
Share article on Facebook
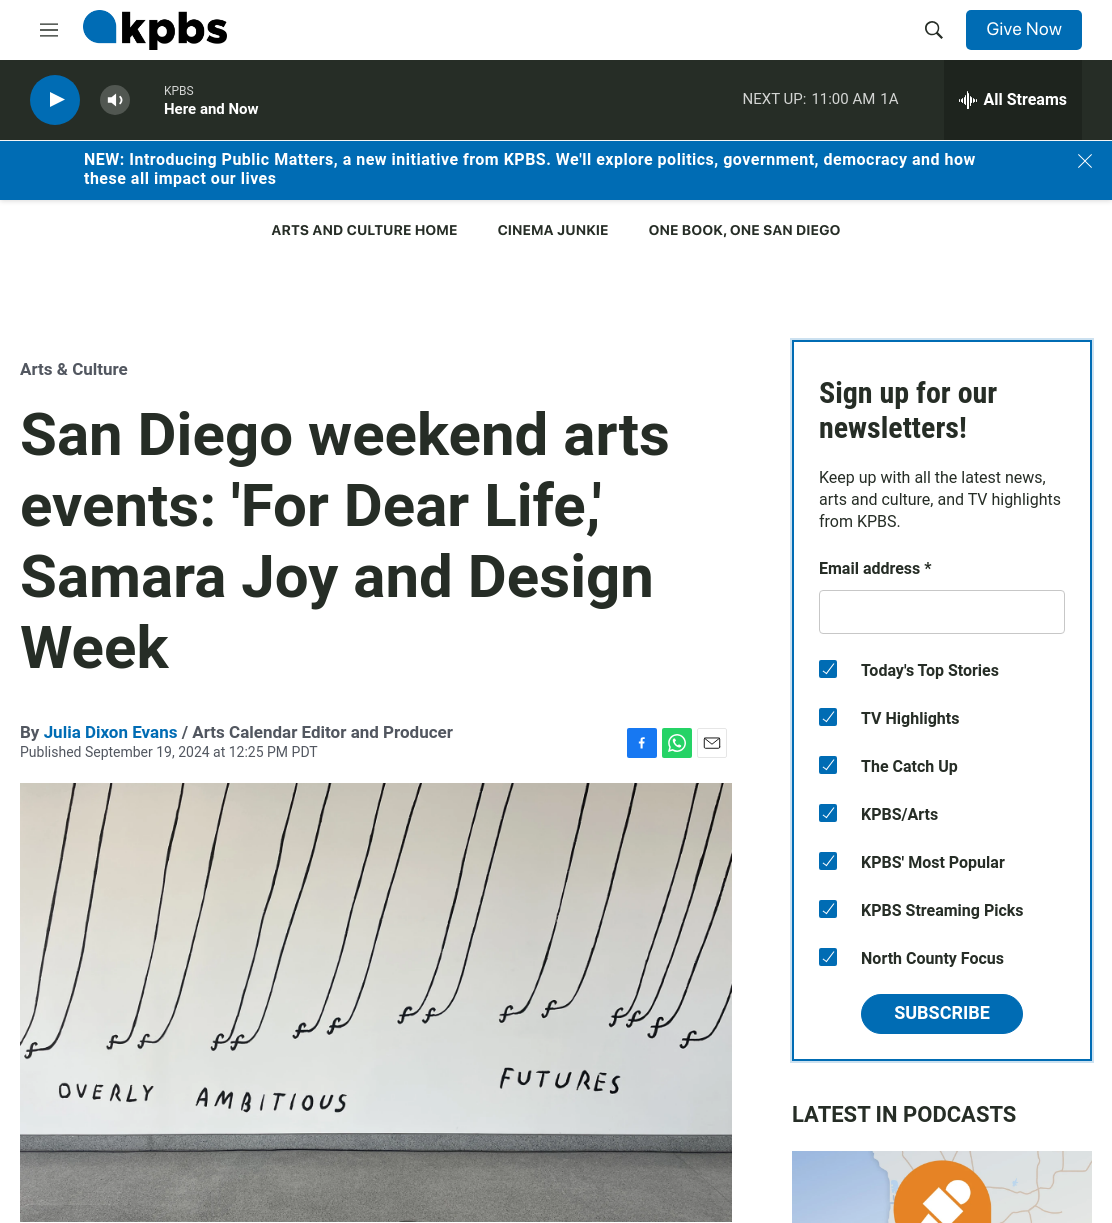click(x=642, y=743)
